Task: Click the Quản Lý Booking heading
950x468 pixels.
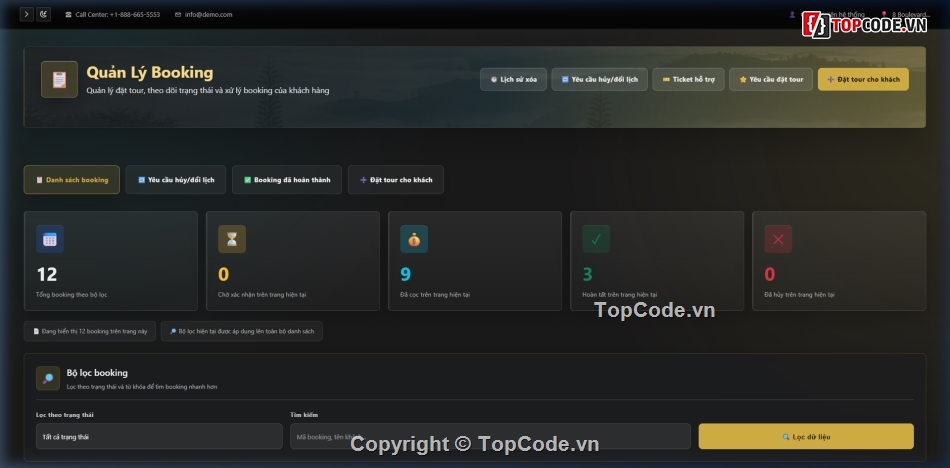Action: 150,73
